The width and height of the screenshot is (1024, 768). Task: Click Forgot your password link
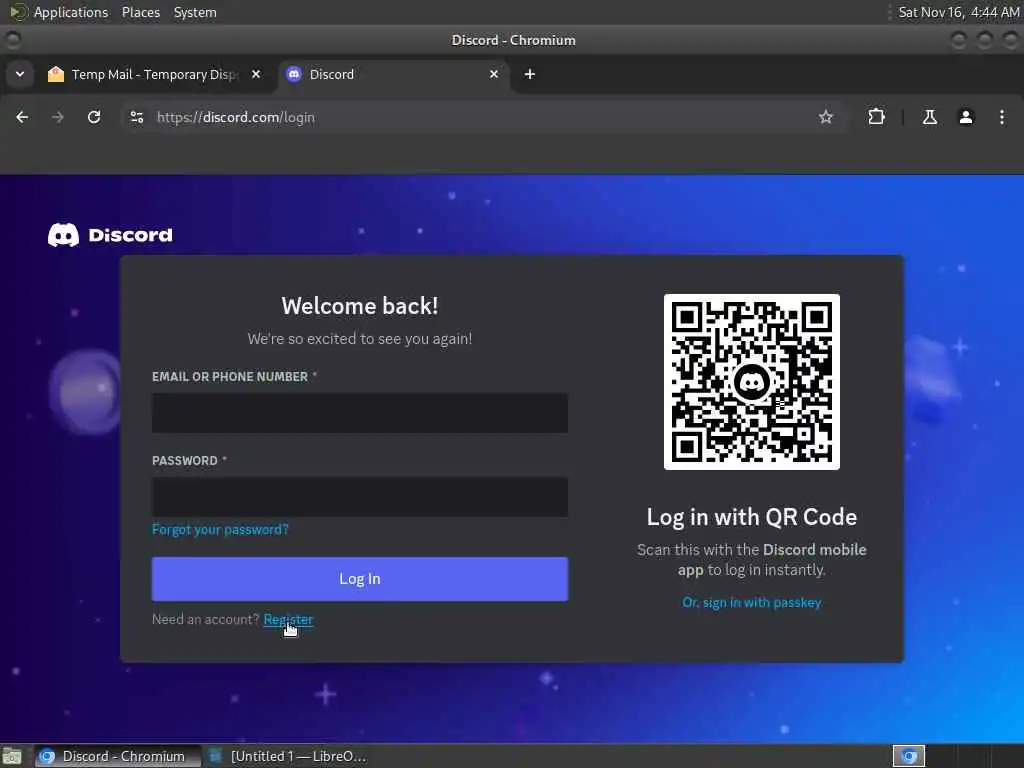(x=220, y=530)
